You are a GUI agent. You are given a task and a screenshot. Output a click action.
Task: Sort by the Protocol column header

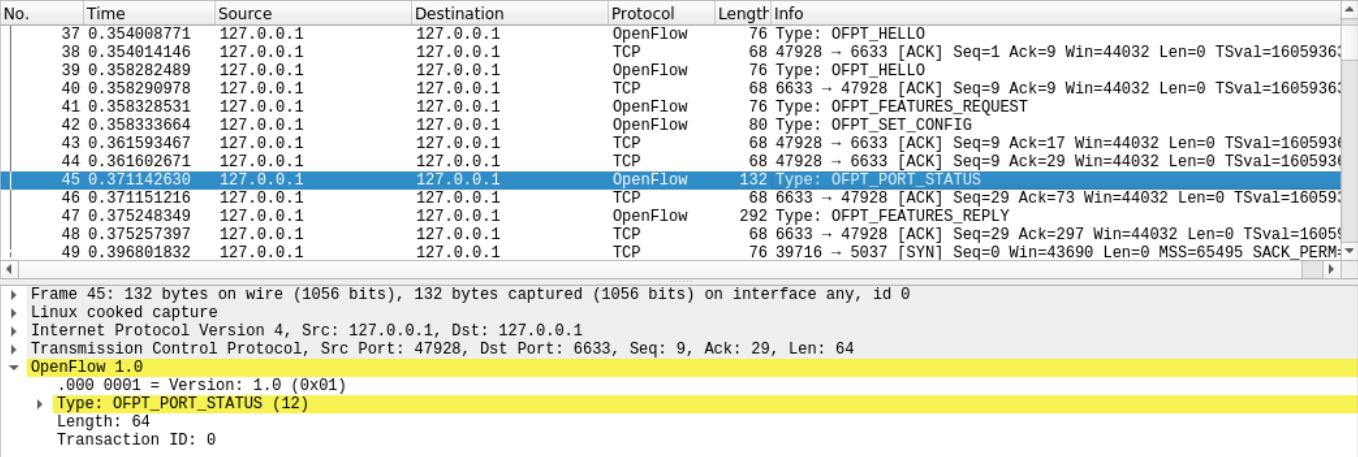pyautogui.click(x=660, y=14)
